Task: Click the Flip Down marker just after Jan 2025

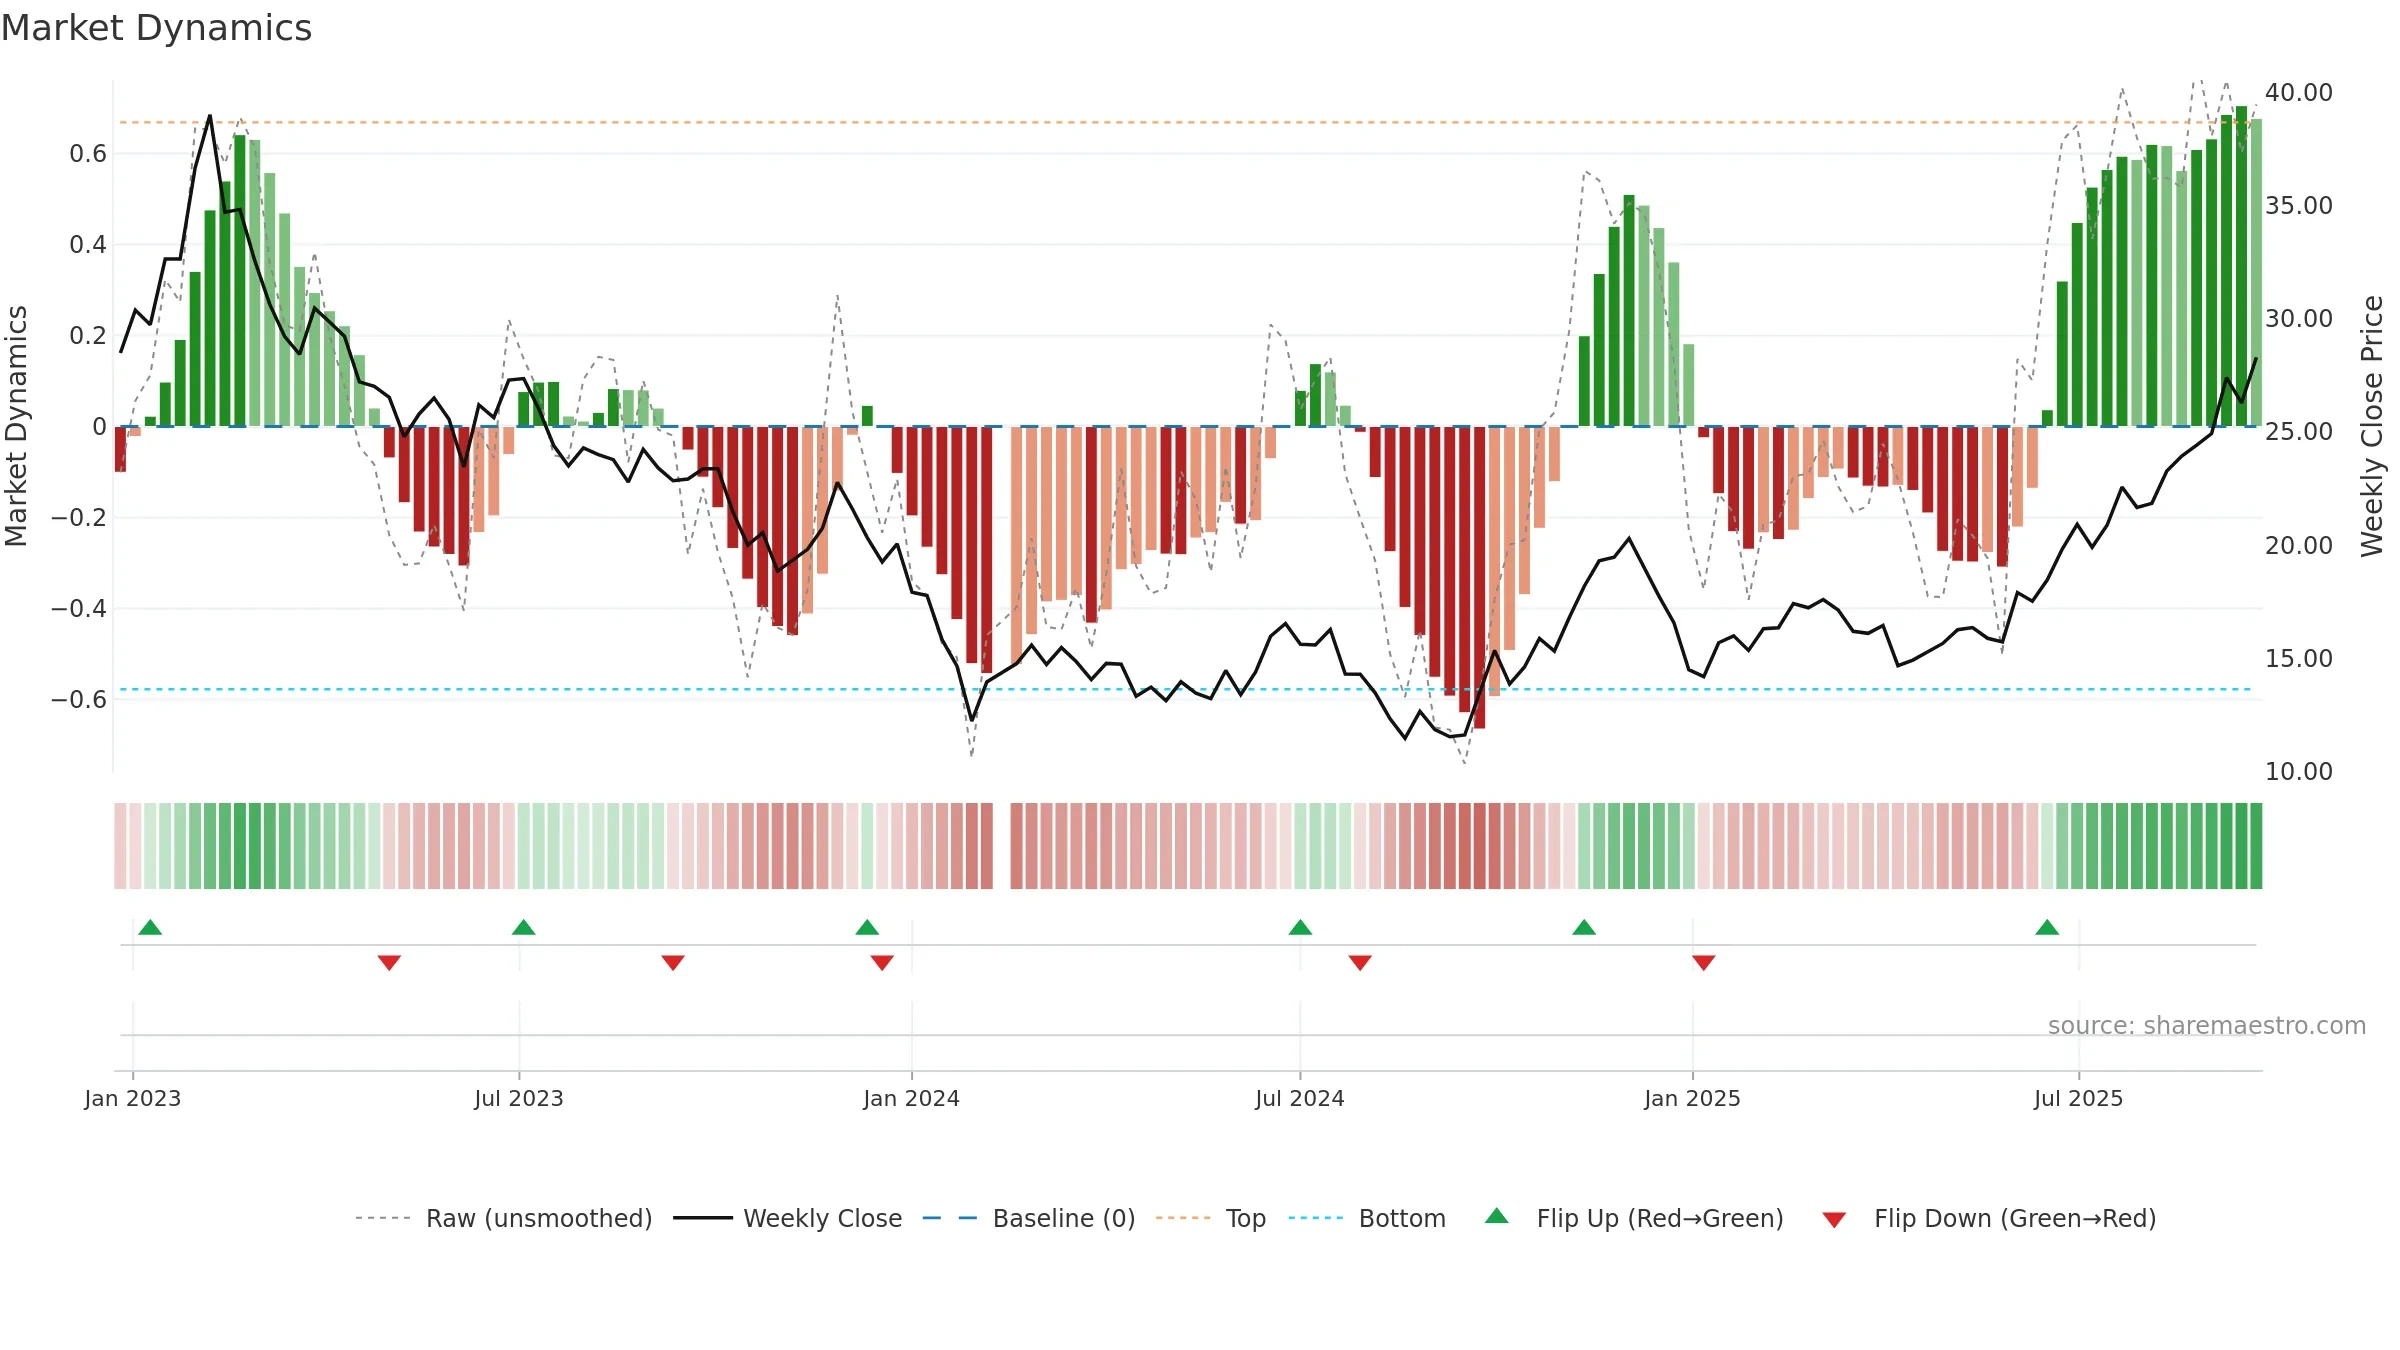Action: point(1704,963)
